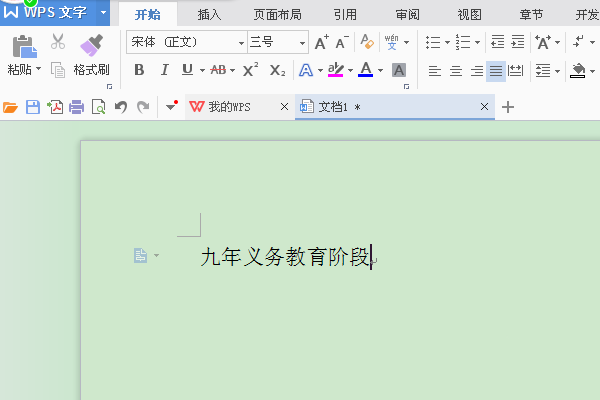Switch to the 视图 ribbon tab

pyautogui.click(x=470, y=15)
